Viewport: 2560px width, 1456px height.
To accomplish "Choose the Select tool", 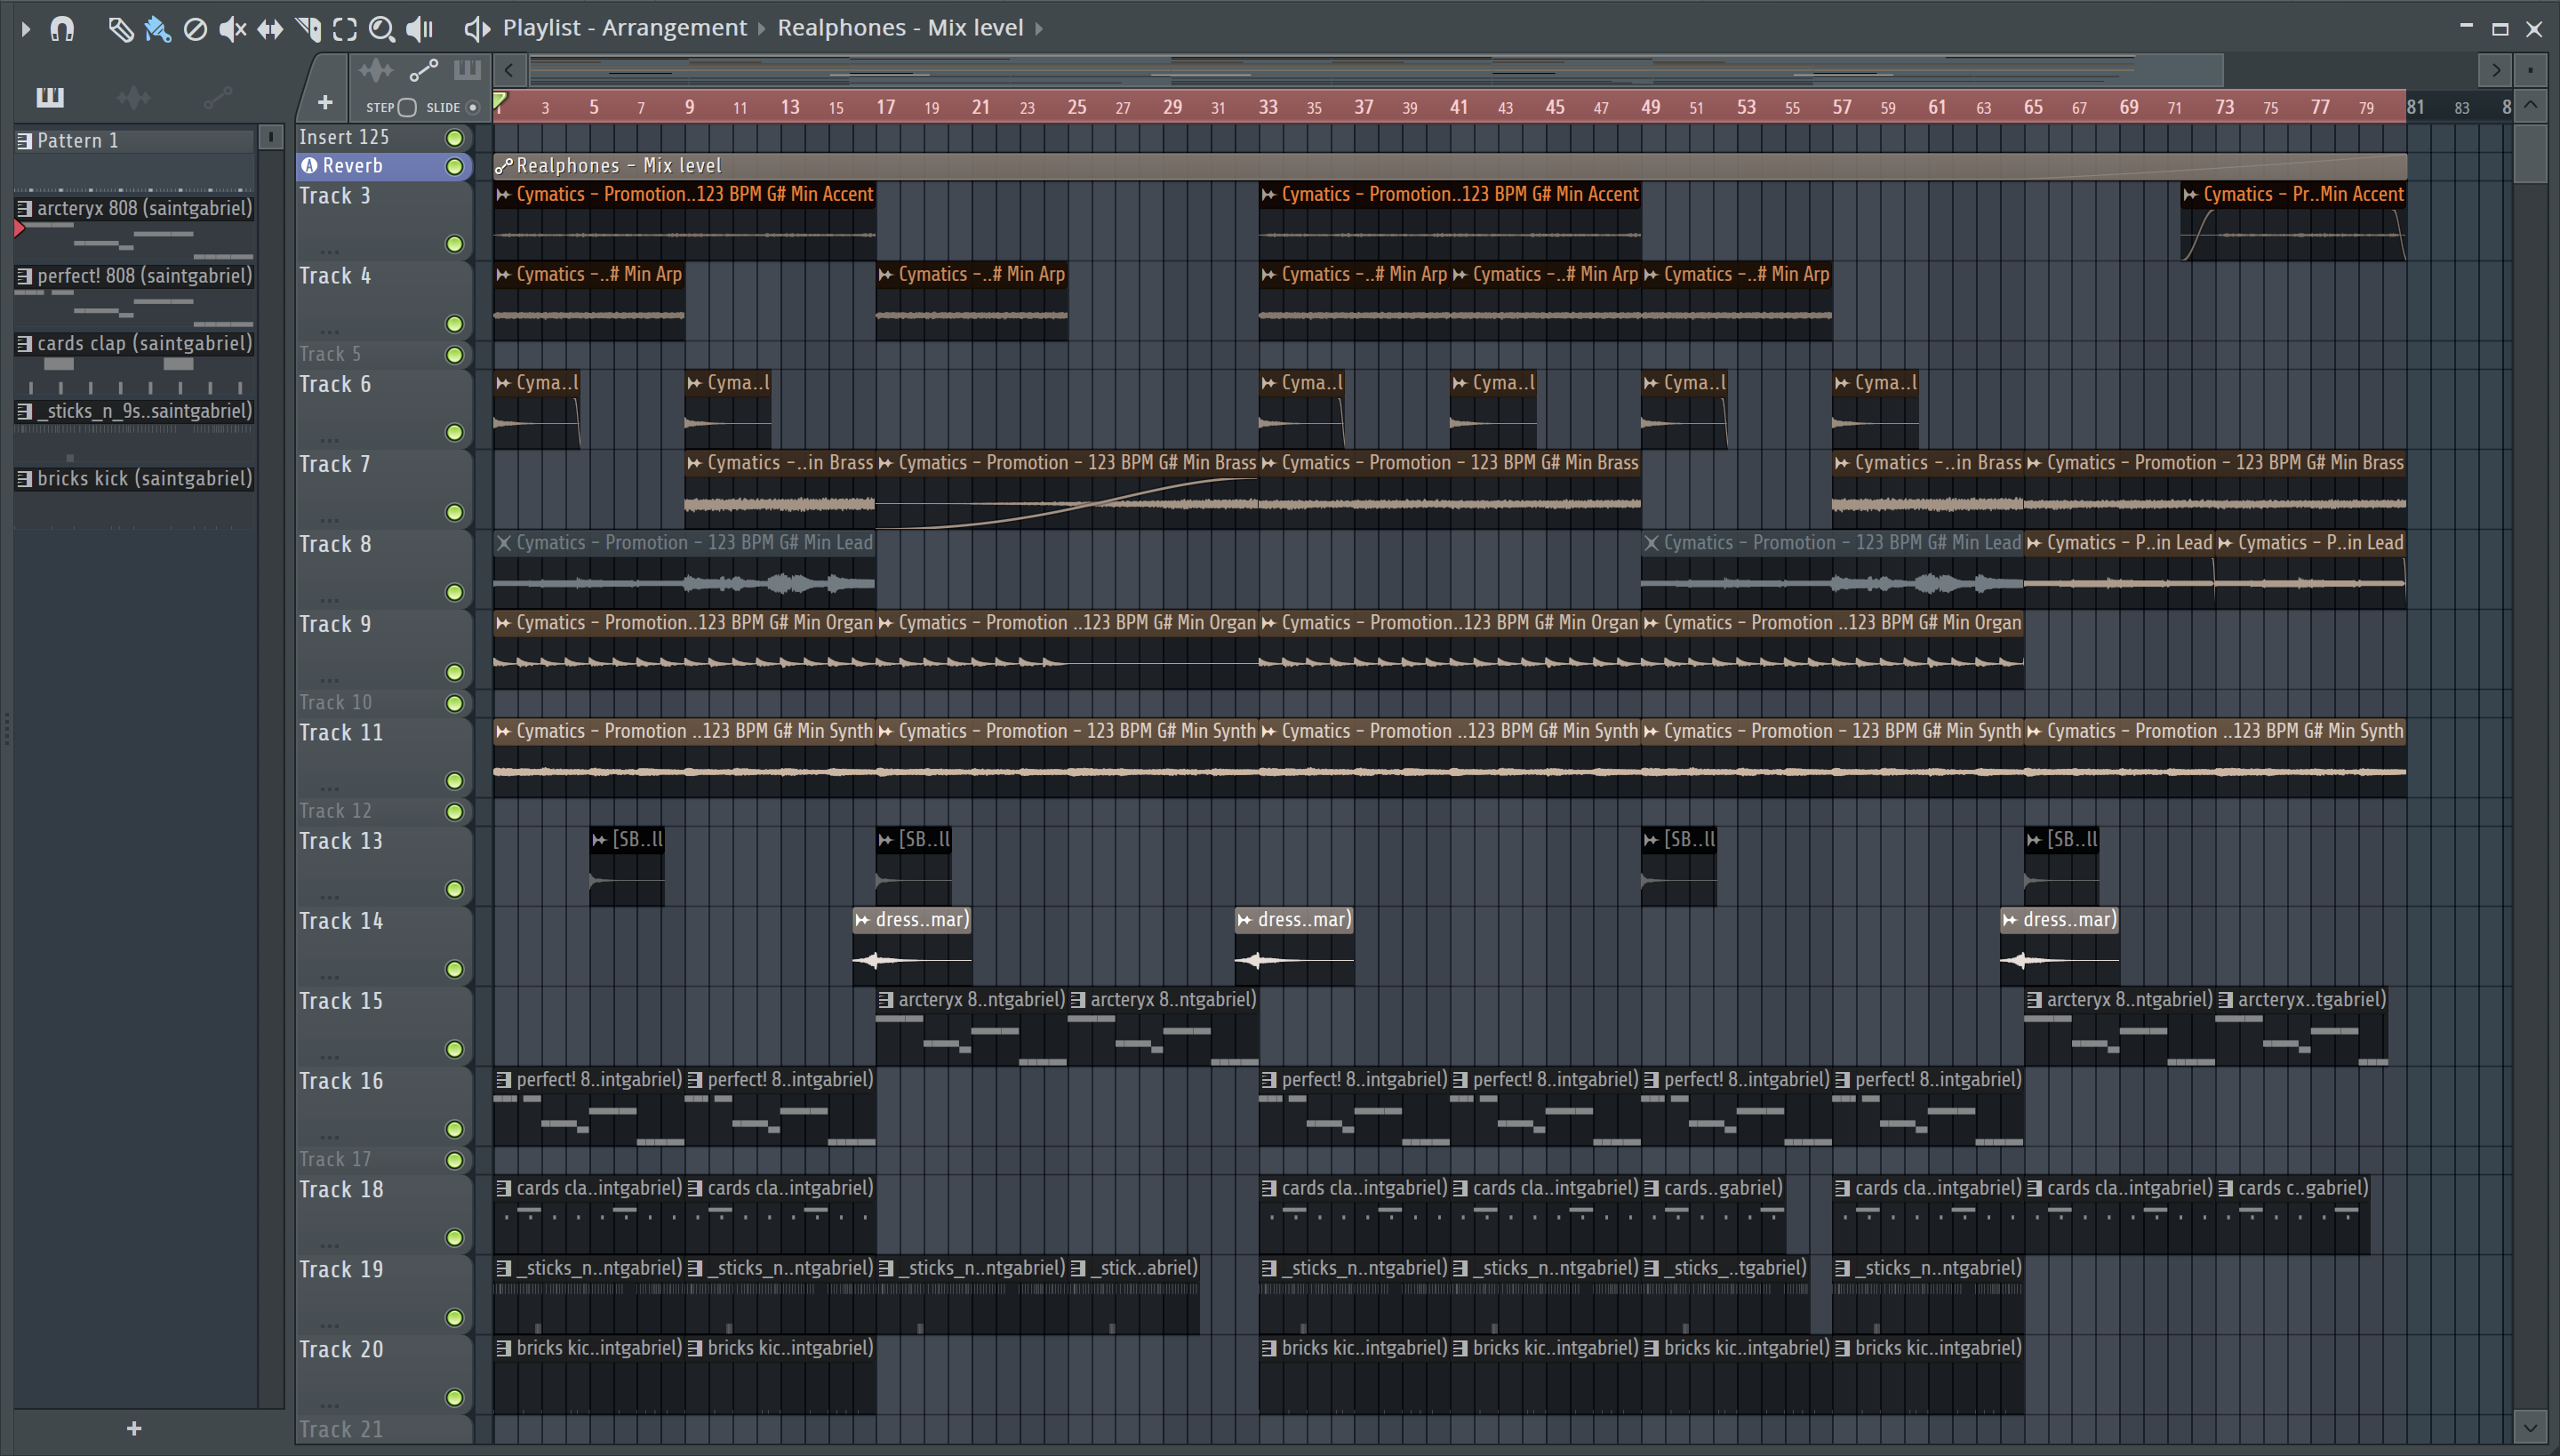I will pyautogui.click(x=345, y=29).
